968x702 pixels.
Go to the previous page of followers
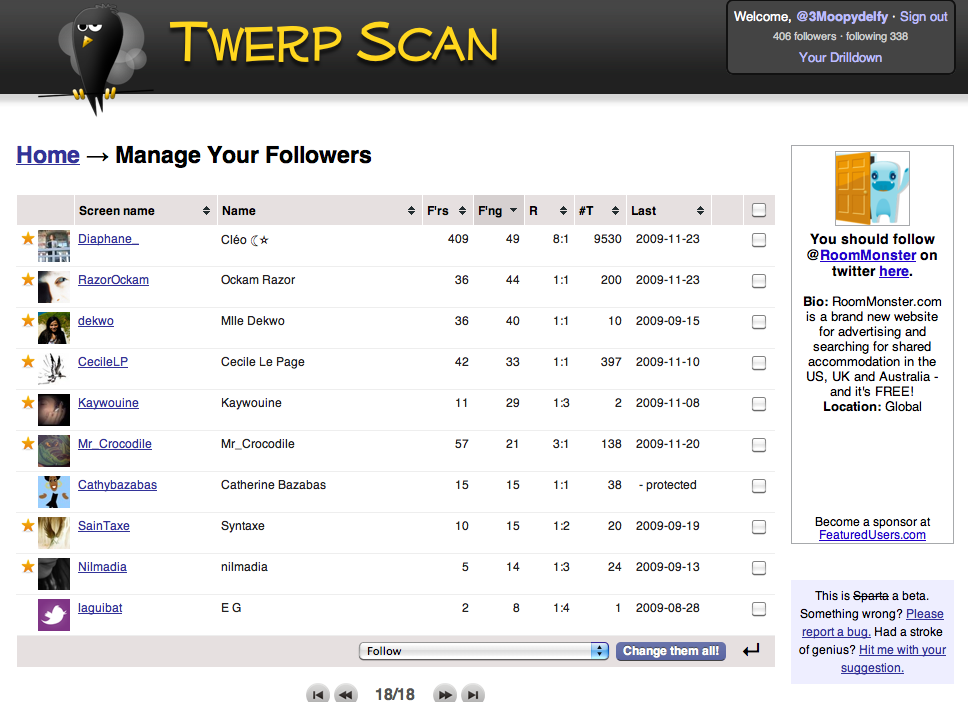pyautogui.click(x=346, y=695)
